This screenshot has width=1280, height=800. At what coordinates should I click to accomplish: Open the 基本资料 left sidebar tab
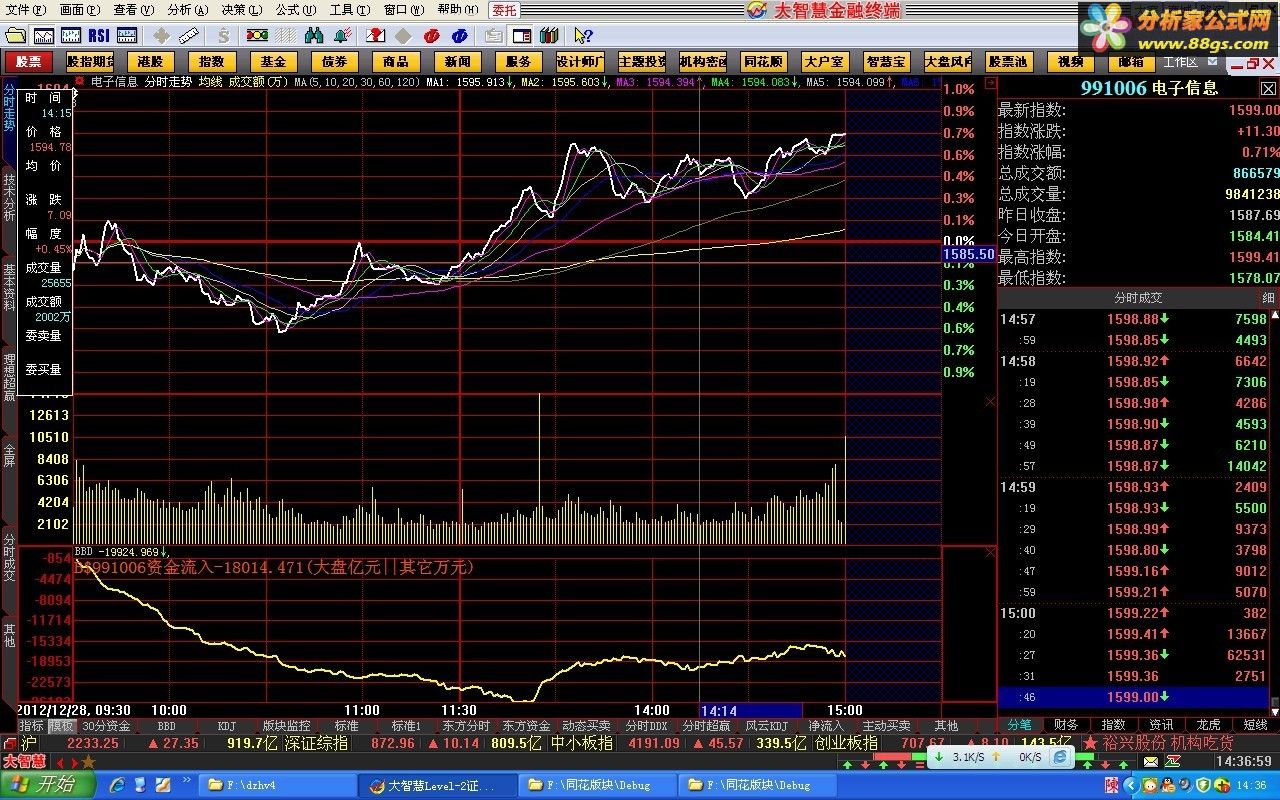point(8,286)
